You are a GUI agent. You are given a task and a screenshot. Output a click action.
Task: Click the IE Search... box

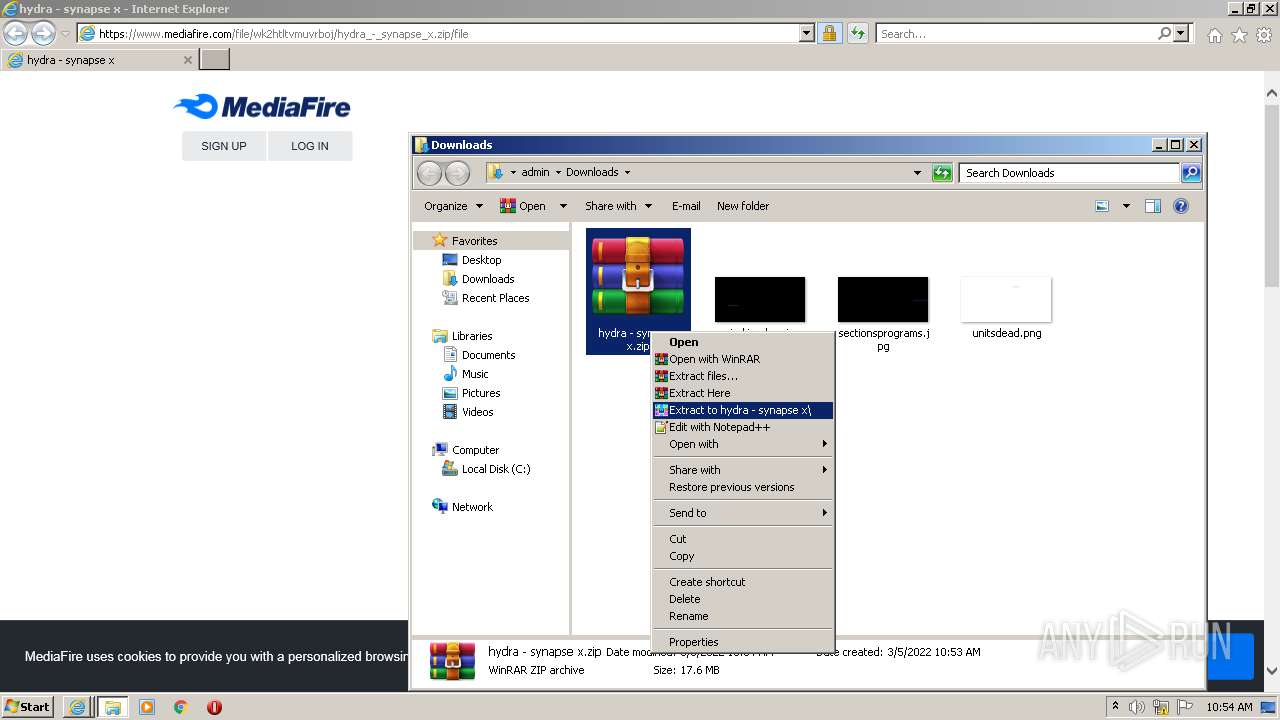pos(1016,33)
